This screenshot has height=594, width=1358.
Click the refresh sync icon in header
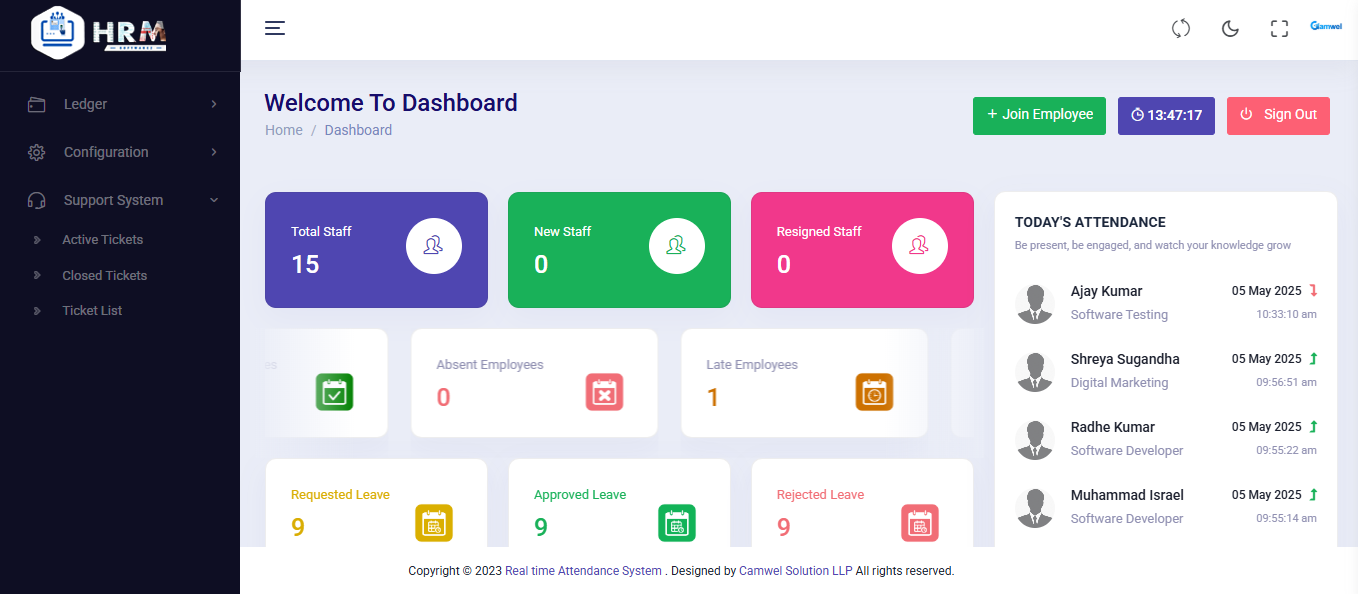pos(1181,29)
